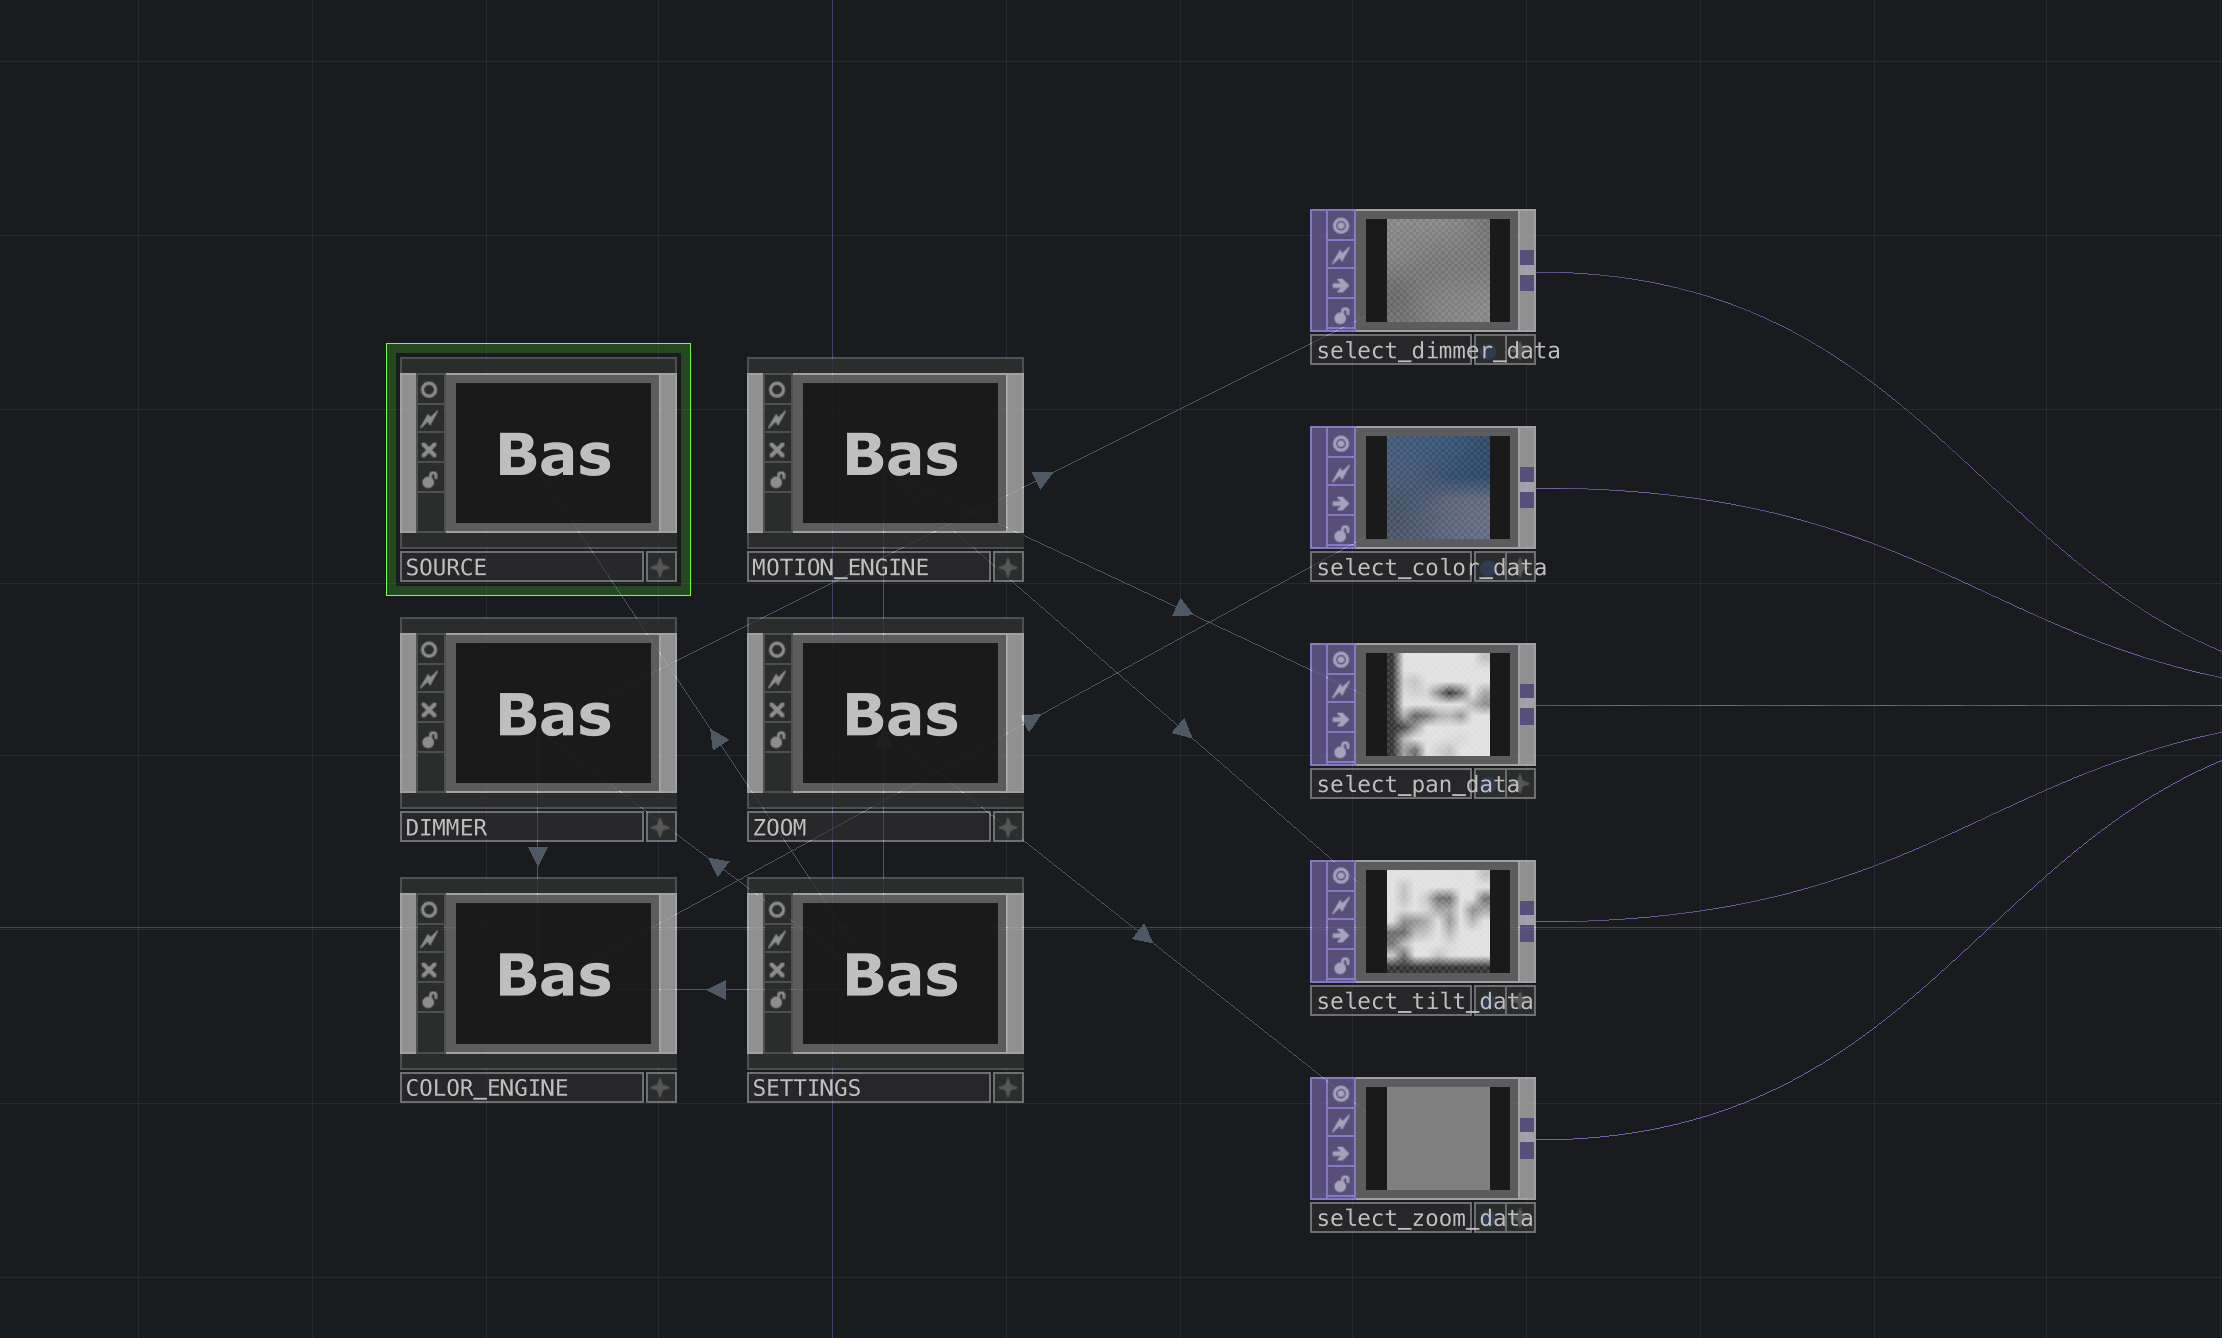Click the star button beside the COLOR_ENGINE label
This screenshot has height=1338, width=2222.
[x=660, y=1088]
